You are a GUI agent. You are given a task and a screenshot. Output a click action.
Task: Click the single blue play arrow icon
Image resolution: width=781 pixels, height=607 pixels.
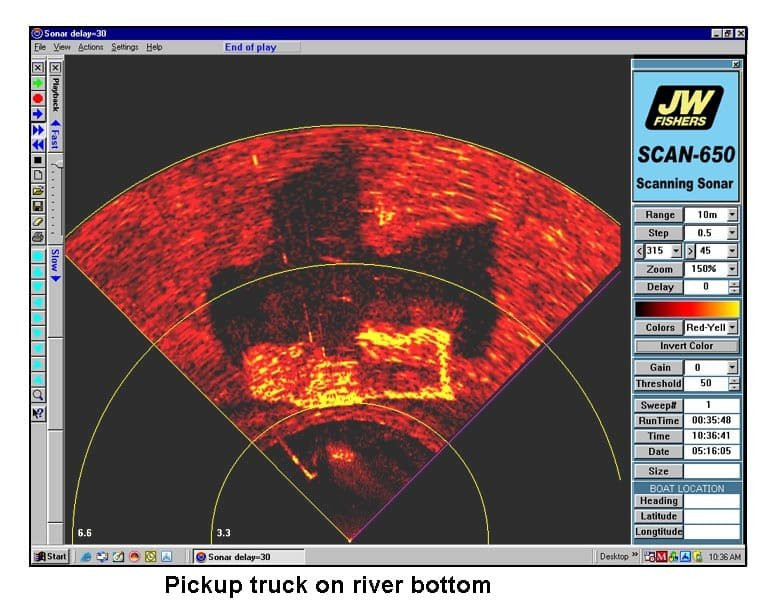point(38,114)
